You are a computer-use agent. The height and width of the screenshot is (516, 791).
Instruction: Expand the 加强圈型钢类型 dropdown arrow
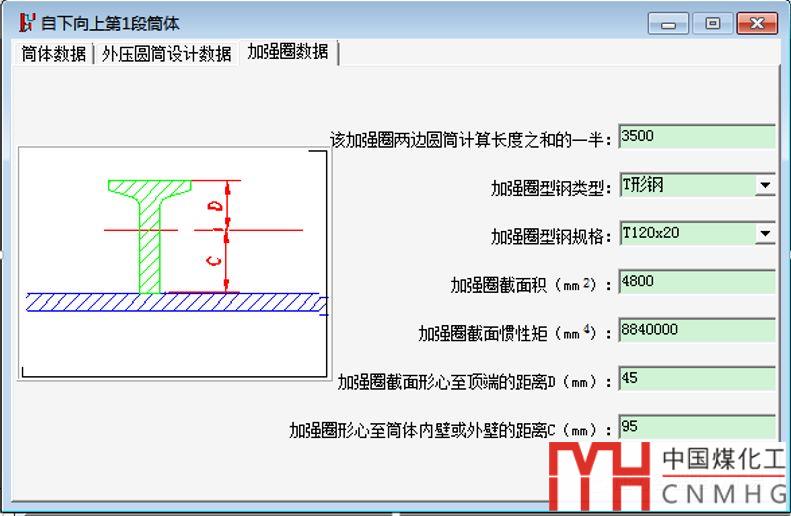point(765,185)
